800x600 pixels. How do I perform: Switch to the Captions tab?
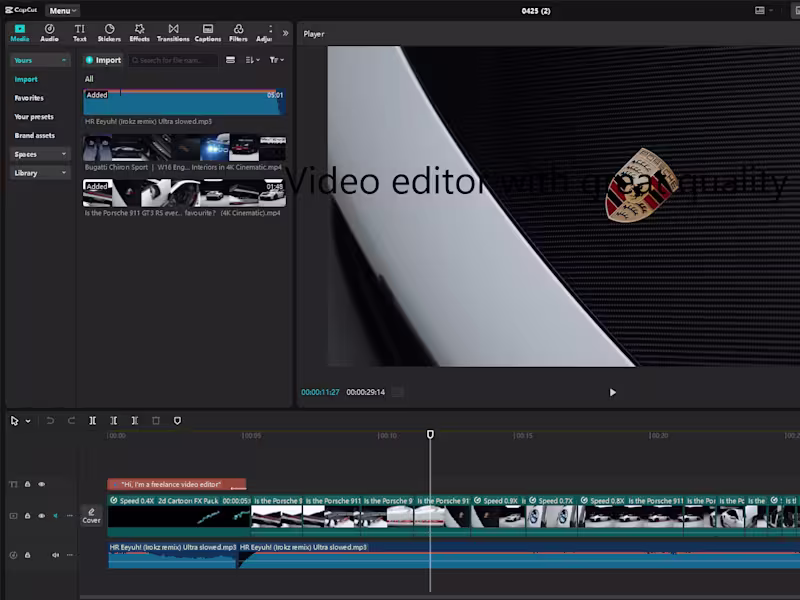click(x=207, y=33)
